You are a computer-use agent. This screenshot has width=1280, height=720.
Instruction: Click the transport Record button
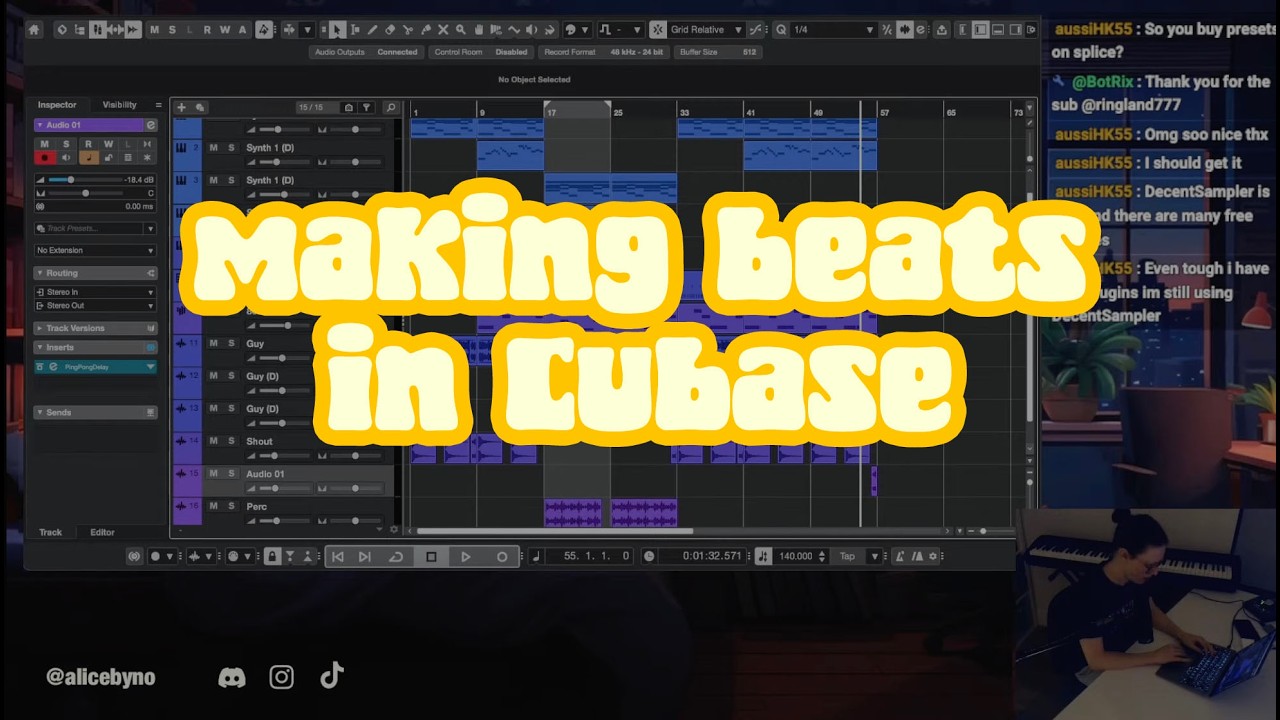502,556
